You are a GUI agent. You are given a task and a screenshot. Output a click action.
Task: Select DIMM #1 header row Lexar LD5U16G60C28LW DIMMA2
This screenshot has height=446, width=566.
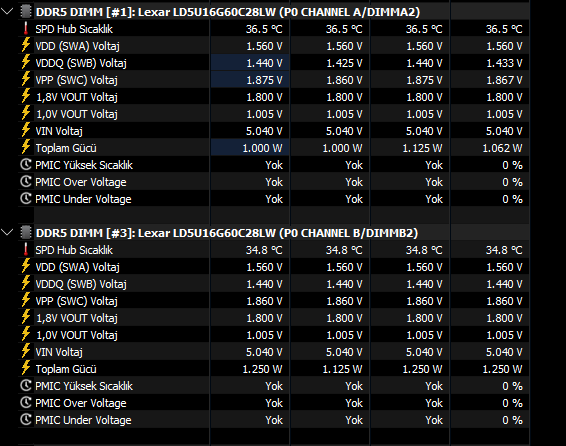274,12
